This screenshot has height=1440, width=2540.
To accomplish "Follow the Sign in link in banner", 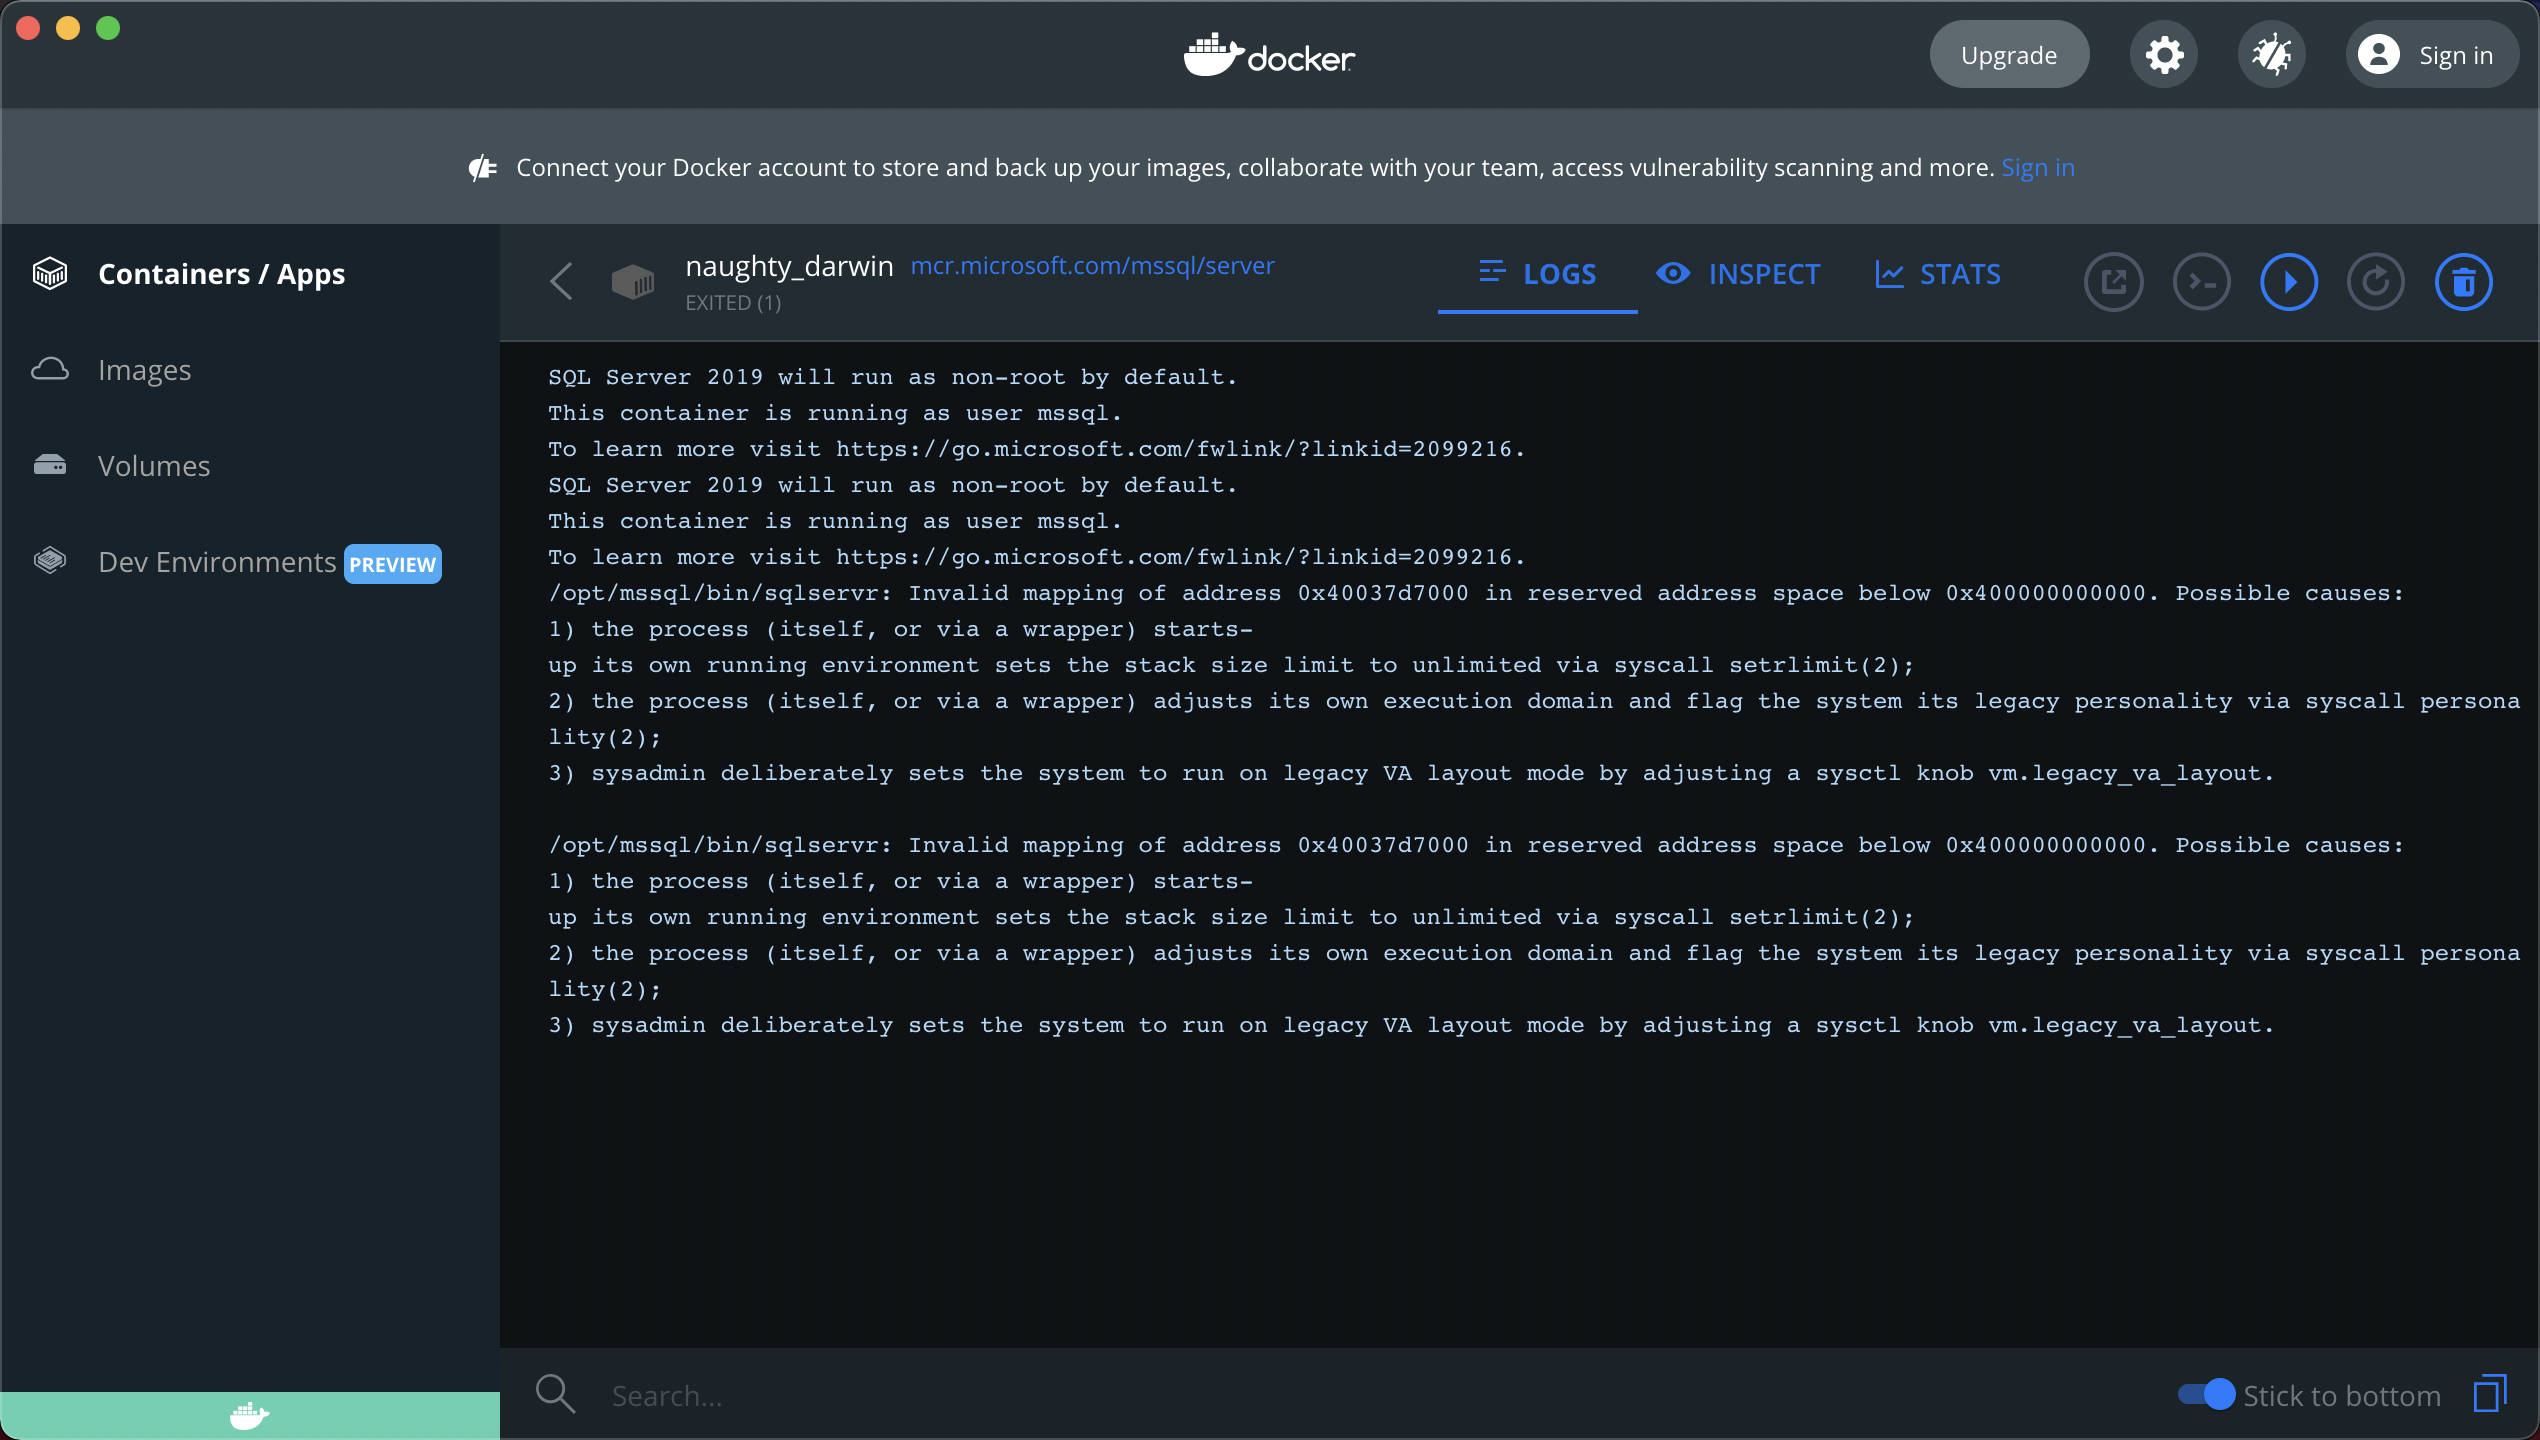I will [x=2038, y=168].
